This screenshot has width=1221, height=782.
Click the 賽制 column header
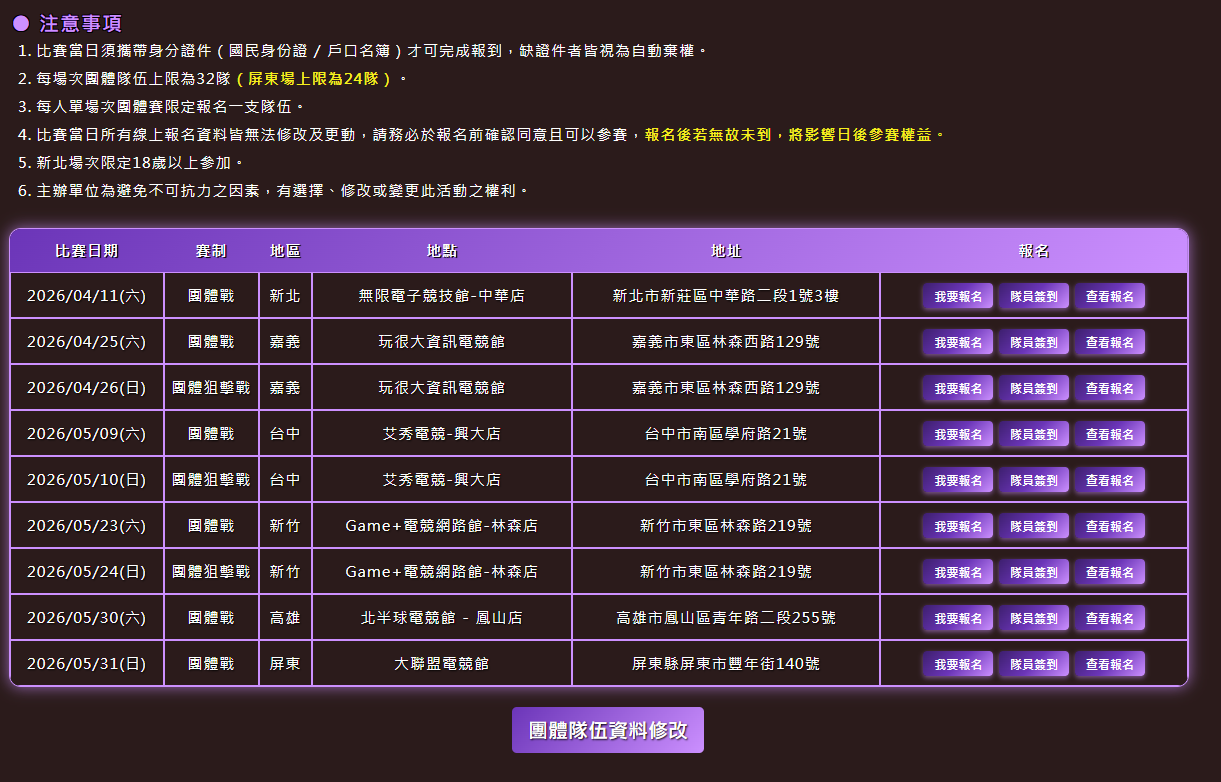pos(211,251)
